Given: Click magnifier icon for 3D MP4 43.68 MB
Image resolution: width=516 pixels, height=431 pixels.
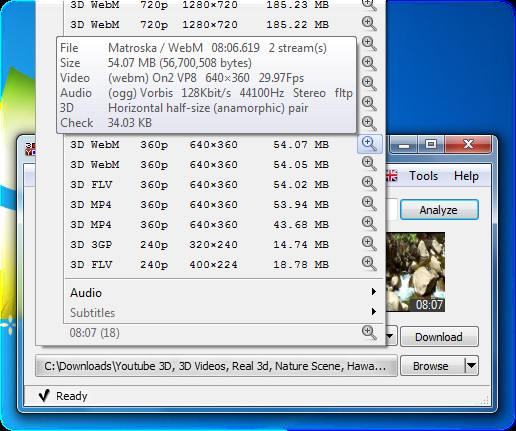Looking at the screenshot, I should tap(369, 224).
